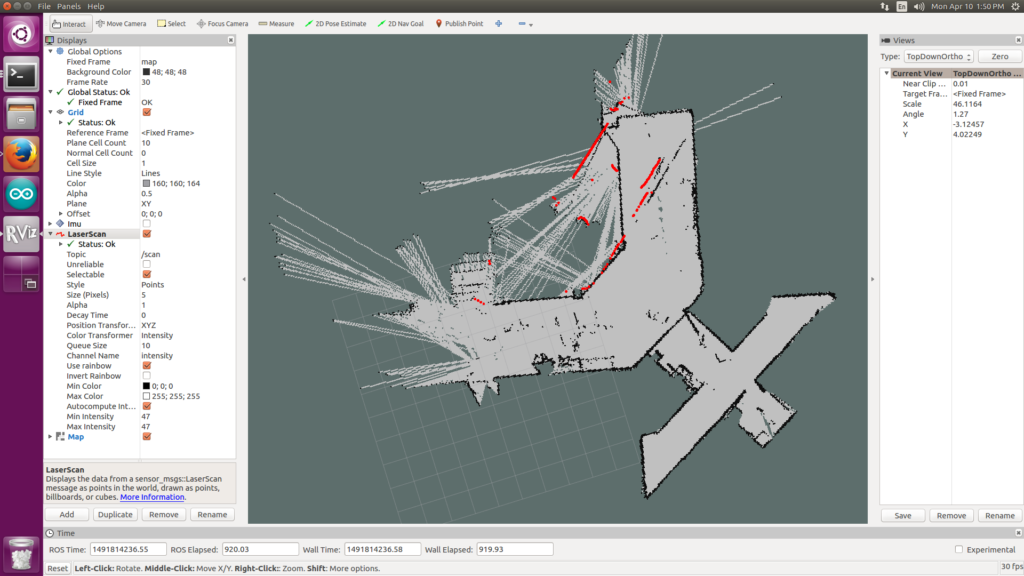Open the view Type dropdown
The width and height of the screenshot is (1024, 576).
tap(937, 57)
